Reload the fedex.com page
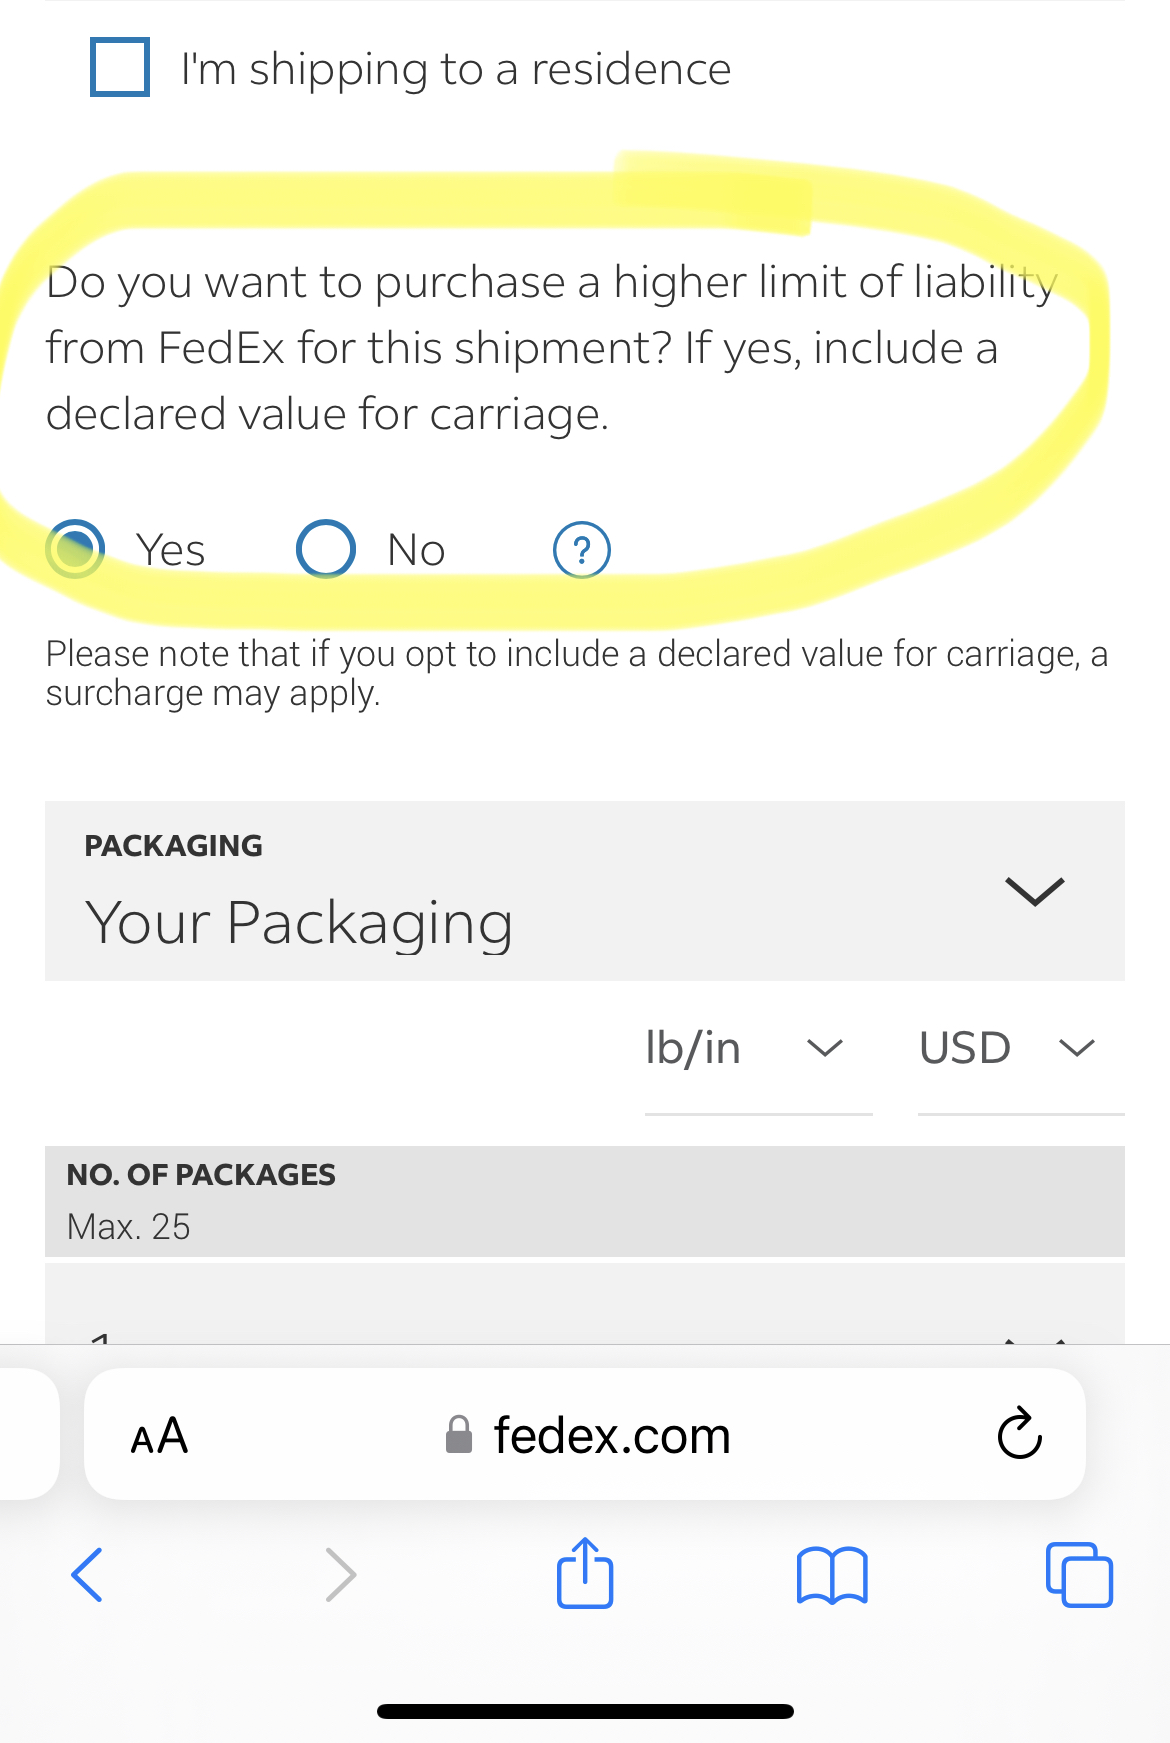This screenshot has height=1743, width=1170. pyautogui.click(x=1019, y=1435)
